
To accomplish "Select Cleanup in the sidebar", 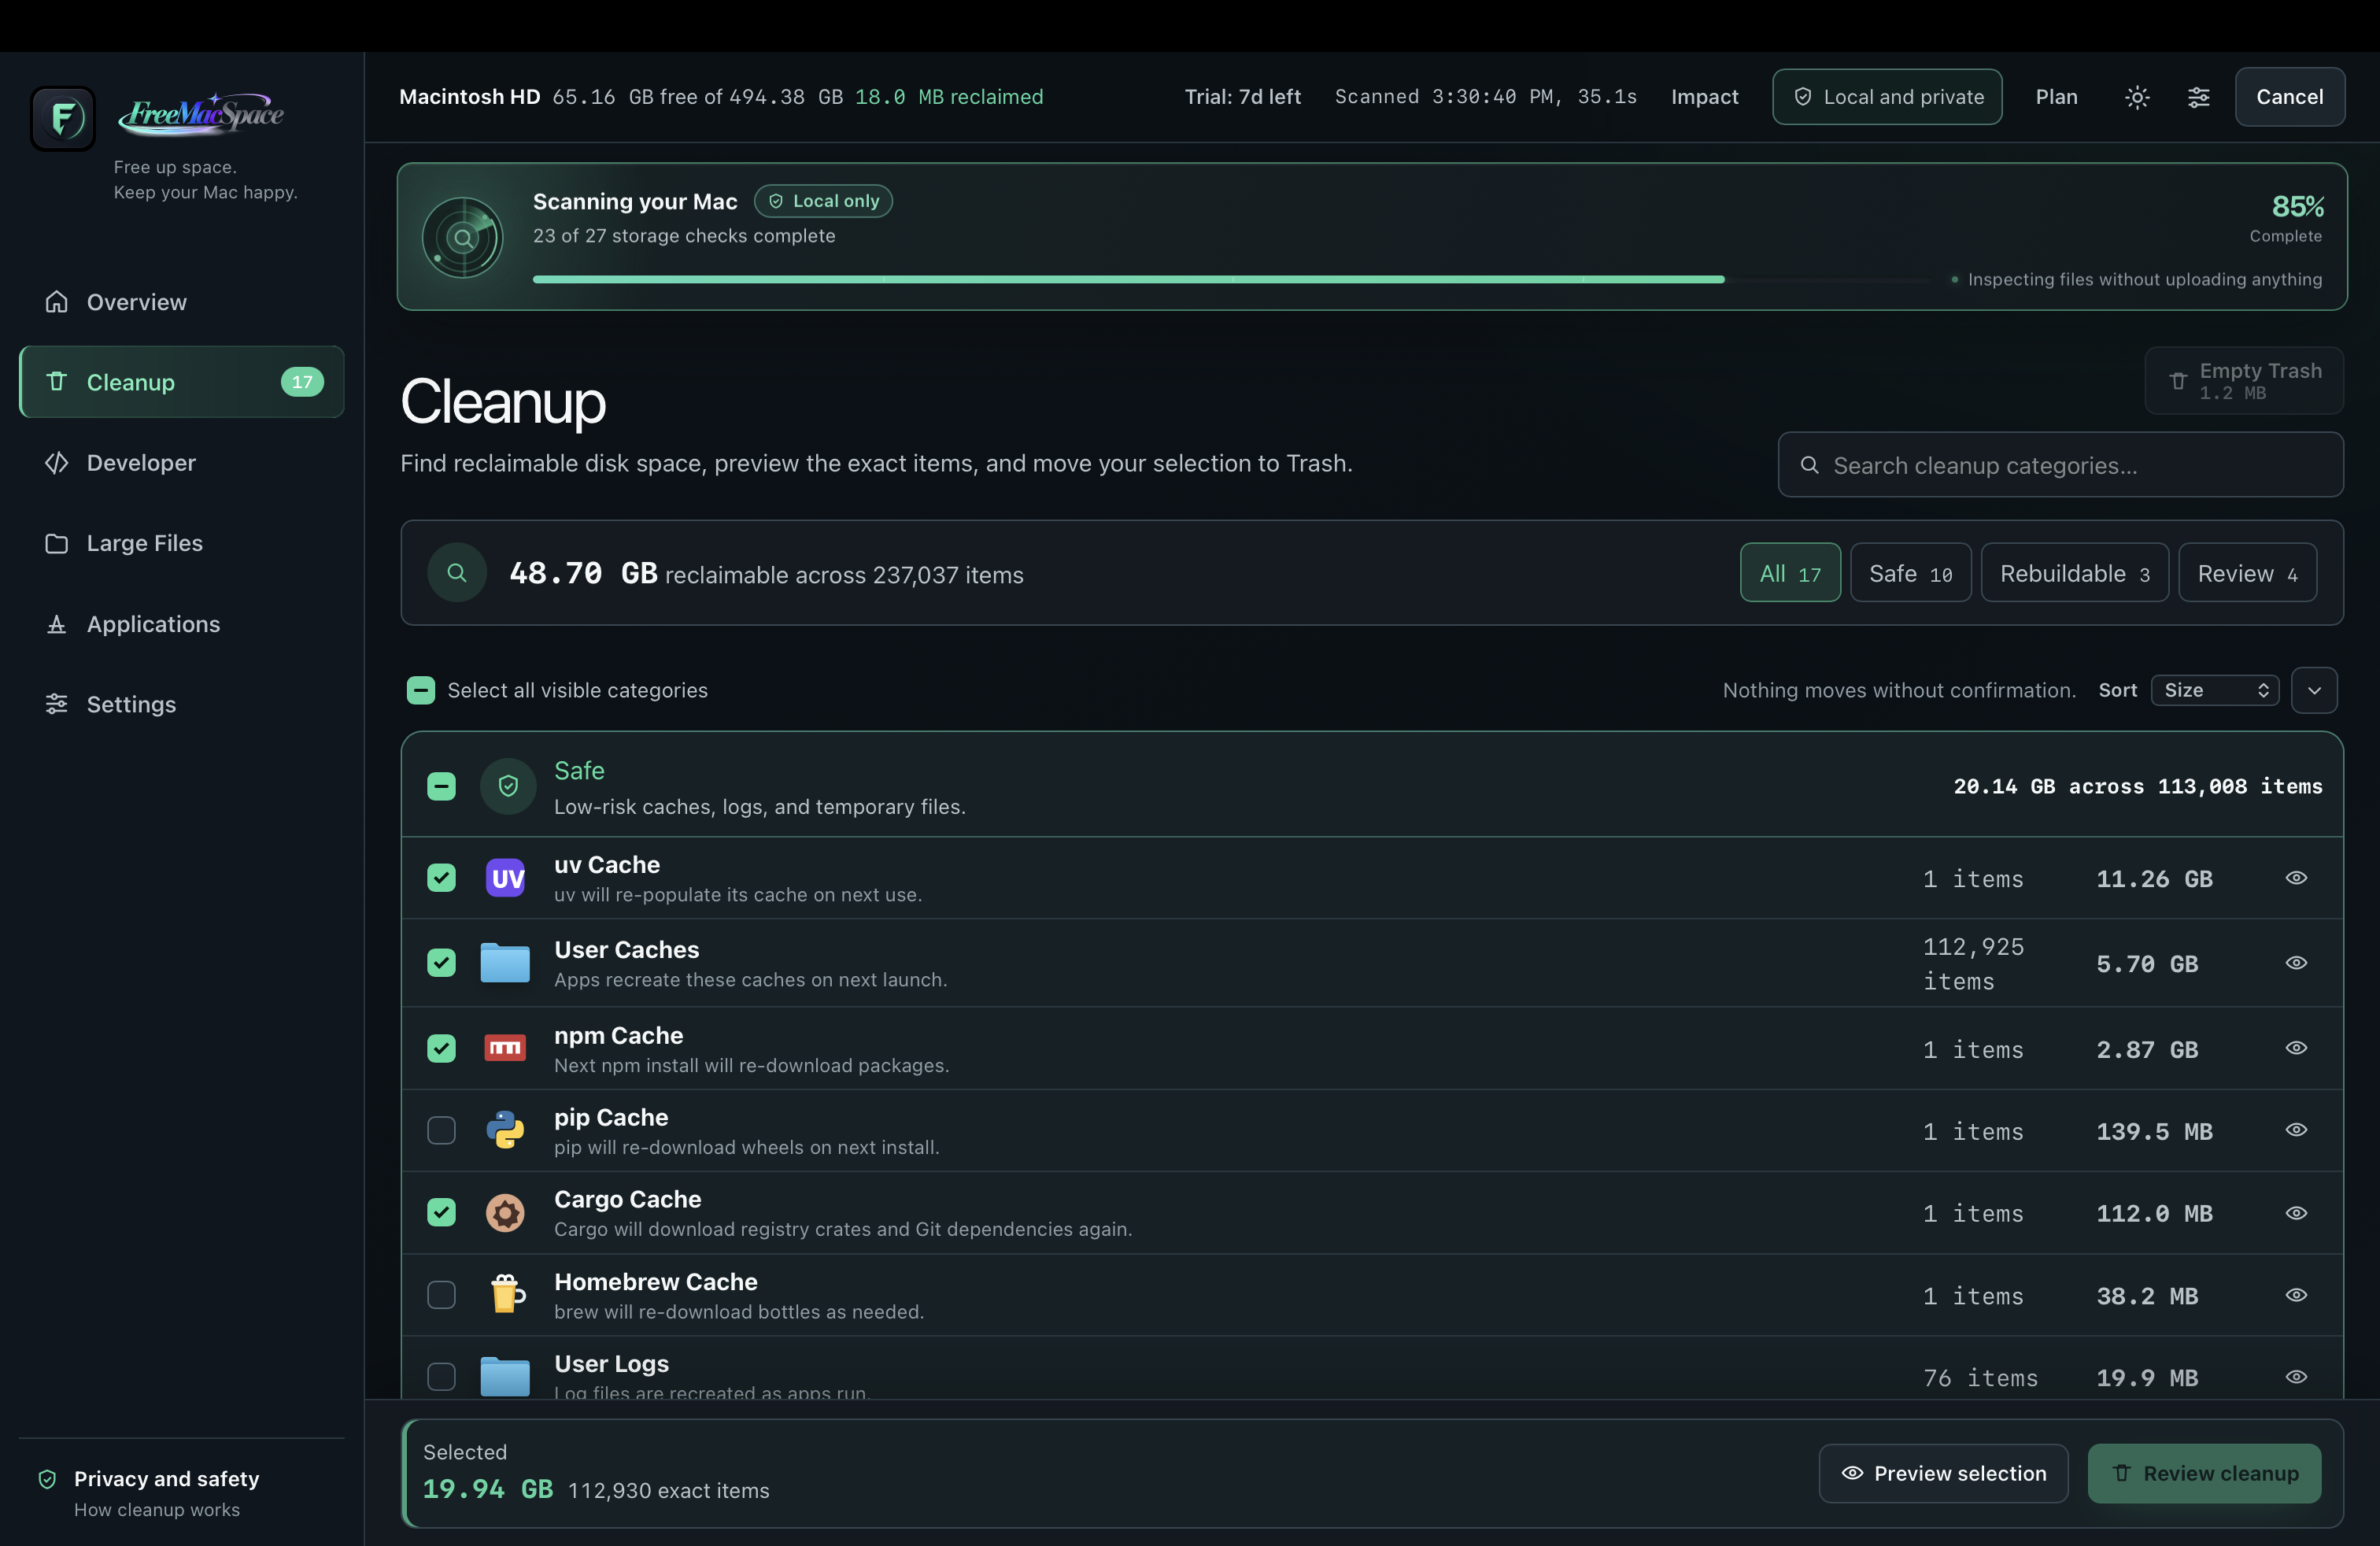I will [181, 382].
